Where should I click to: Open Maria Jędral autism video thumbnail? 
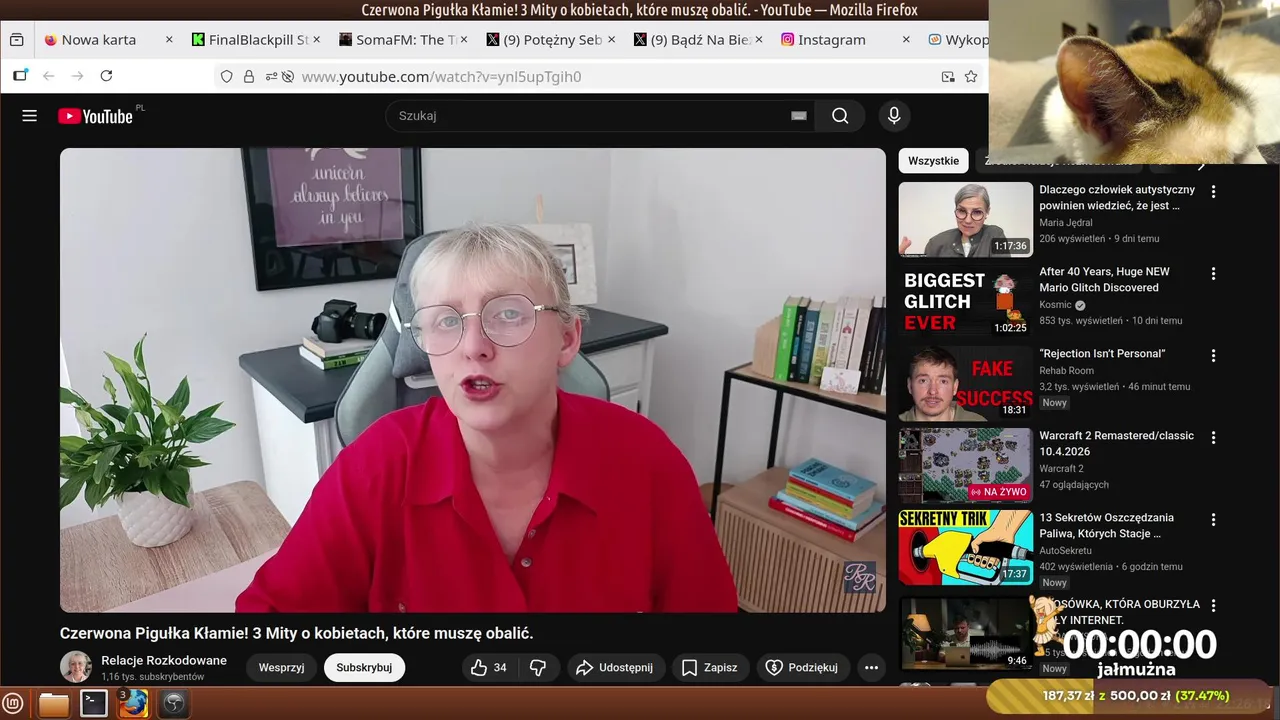(x=965, y=219)
